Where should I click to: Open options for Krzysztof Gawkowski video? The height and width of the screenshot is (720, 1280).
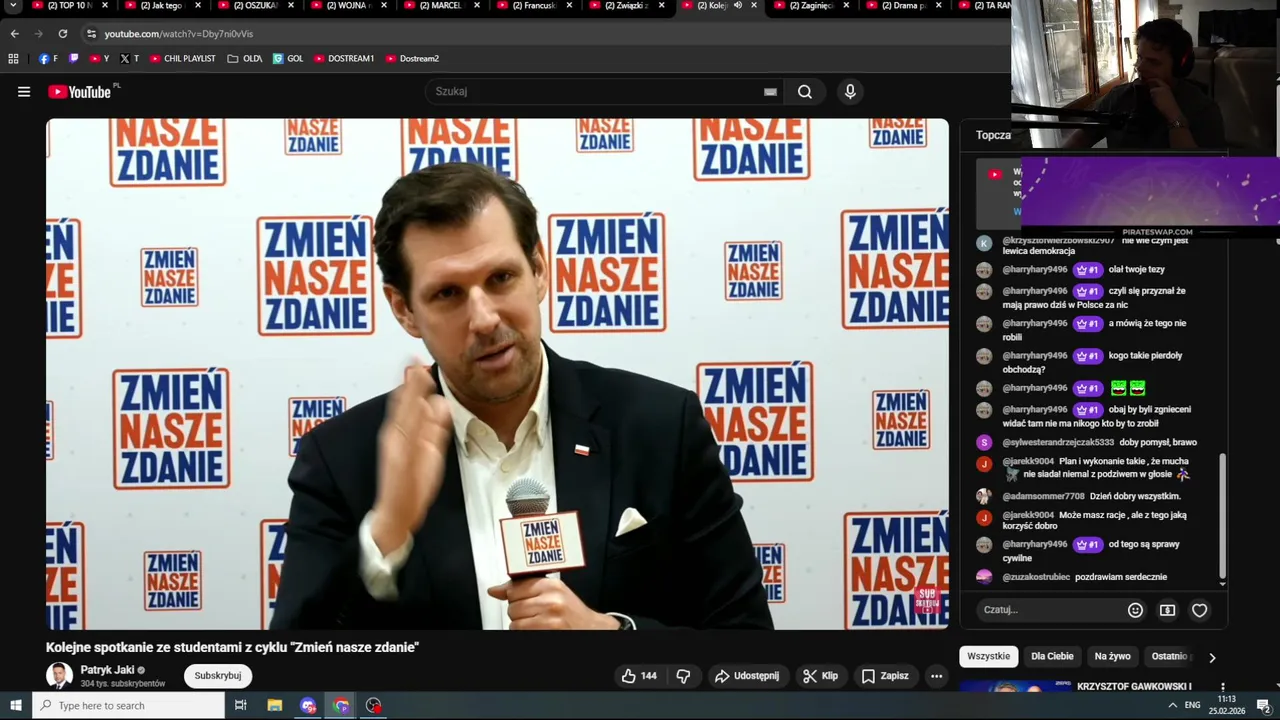point(1222,687)
